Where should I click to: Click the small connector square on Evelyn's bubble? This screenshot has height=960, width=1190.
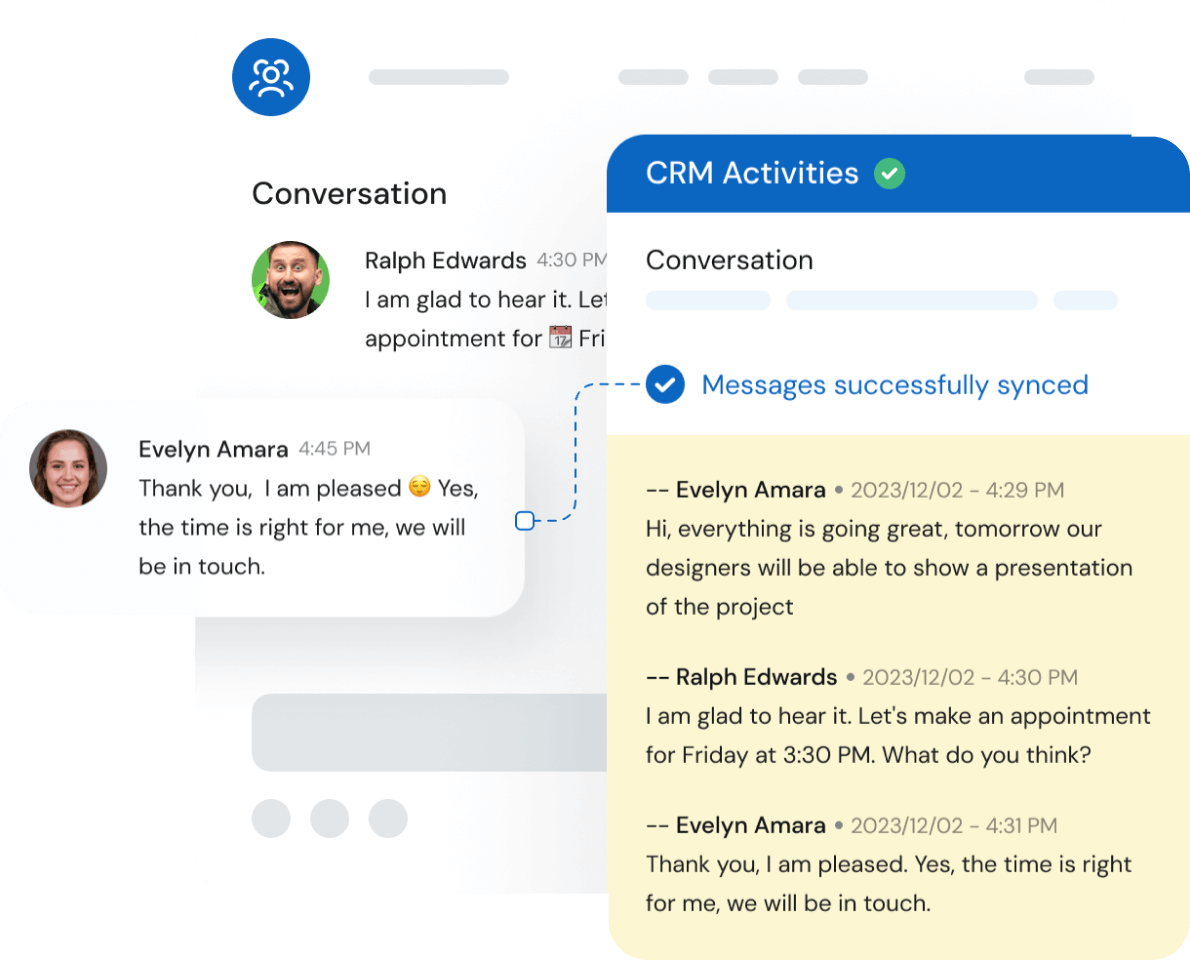525,520
